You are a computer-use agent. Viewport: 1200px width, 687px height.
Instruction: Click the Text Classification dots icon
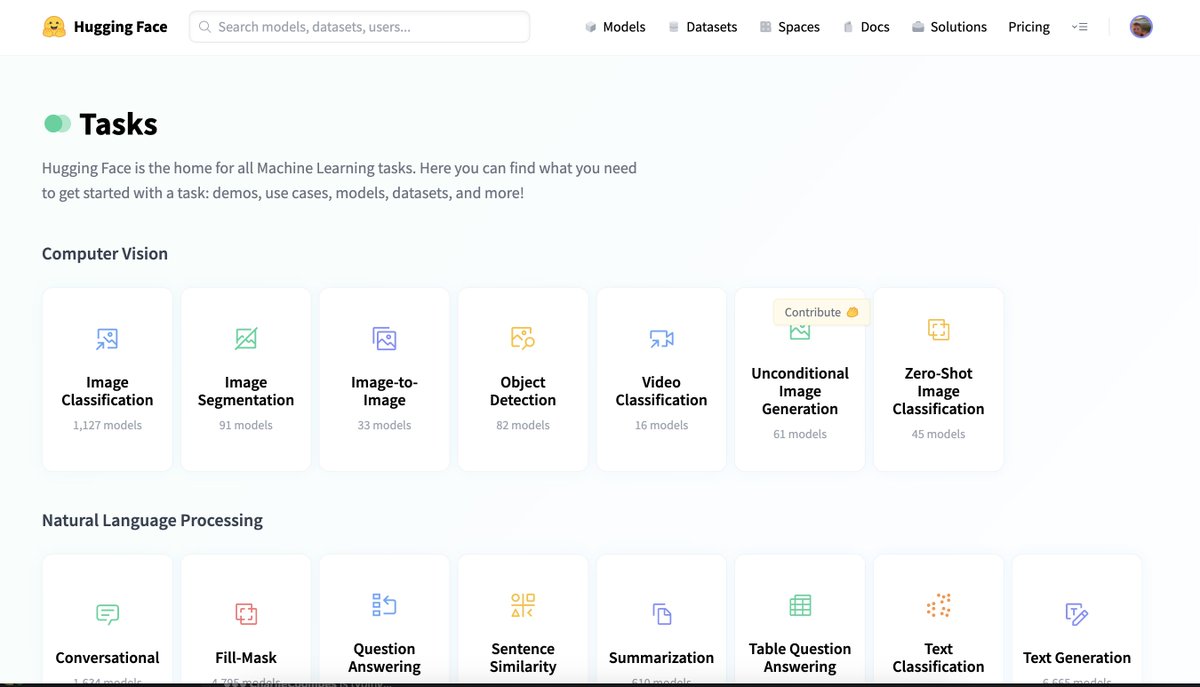coord(938,605)
